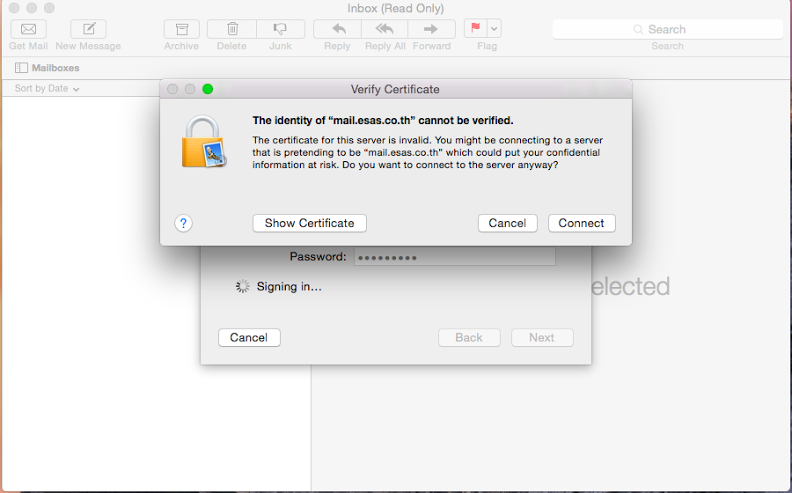Expand the Sort by Date menu

pos(47,89)
